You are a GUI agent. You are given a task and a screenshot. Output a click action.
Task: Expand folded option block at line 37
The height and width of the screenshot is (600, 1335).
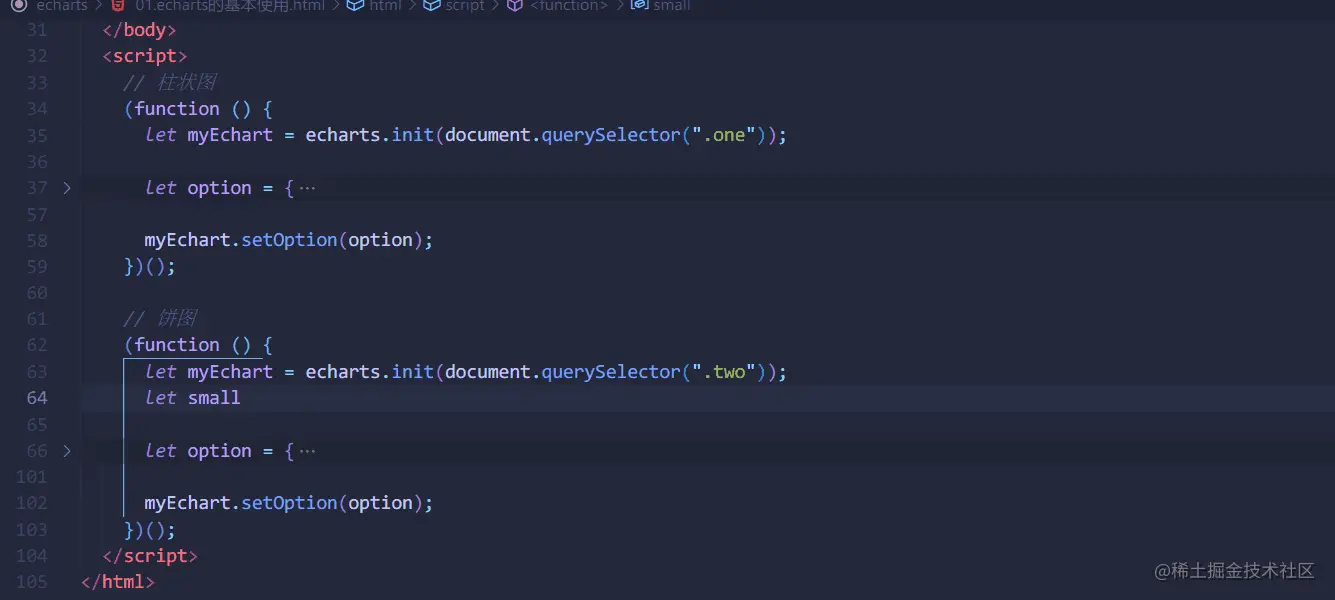point(67,188)
